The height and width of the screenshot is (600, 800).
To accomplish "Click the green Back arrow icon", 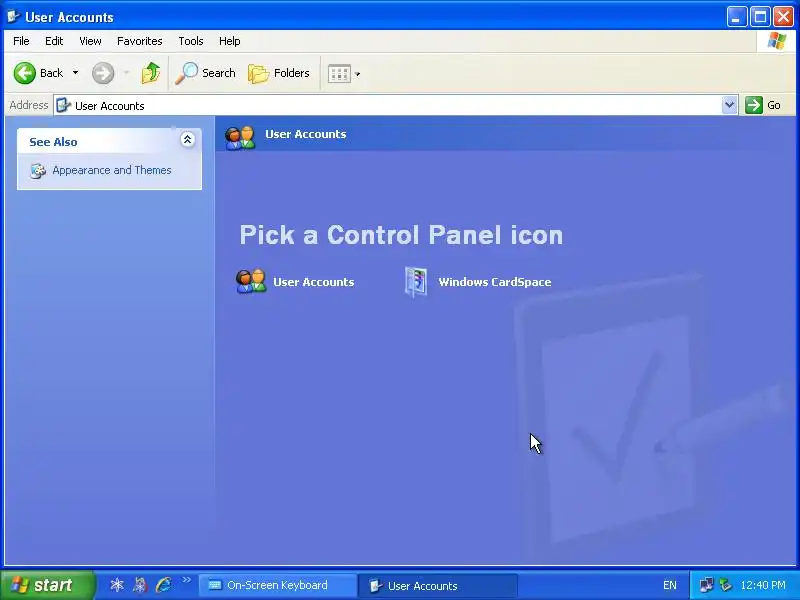I will 24,73.
